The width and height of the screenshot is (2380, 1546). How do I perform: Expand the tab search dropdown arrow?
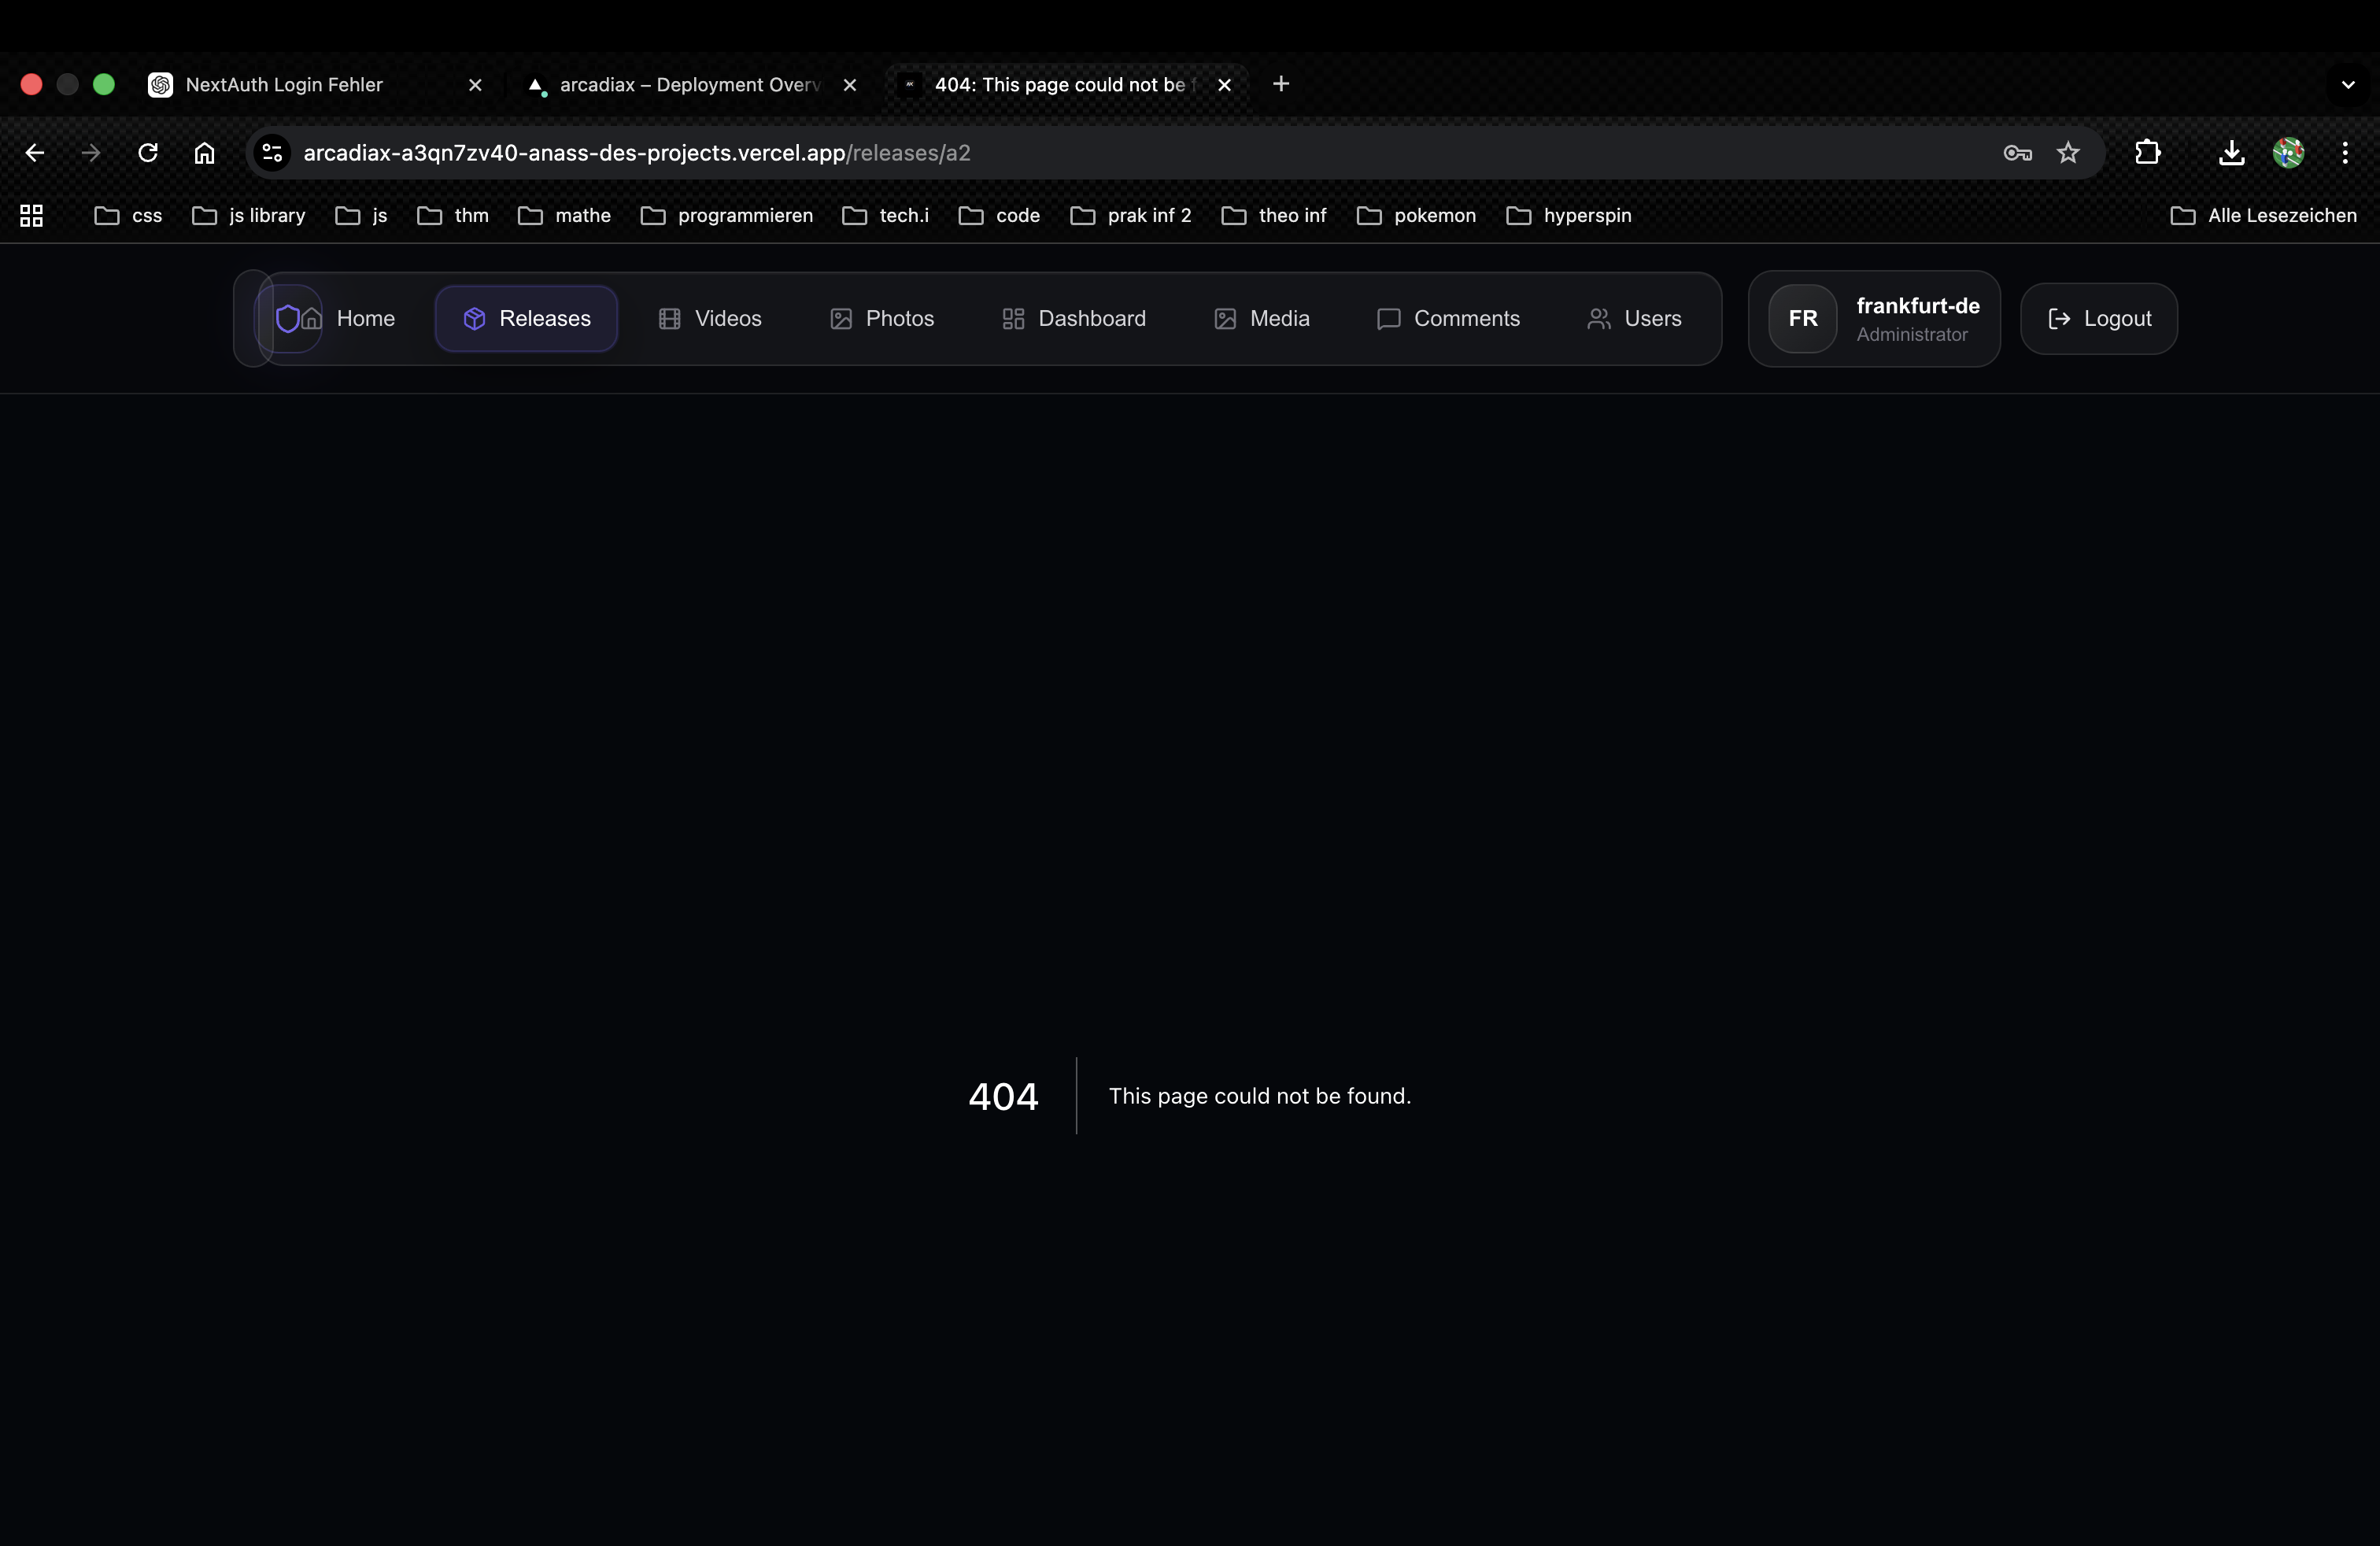point(2347,85)
